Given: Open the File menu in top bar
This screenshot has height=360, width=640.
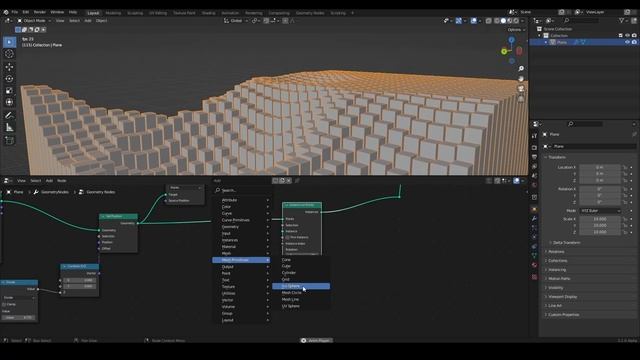Looking at the screenshot, I should 15,12.
